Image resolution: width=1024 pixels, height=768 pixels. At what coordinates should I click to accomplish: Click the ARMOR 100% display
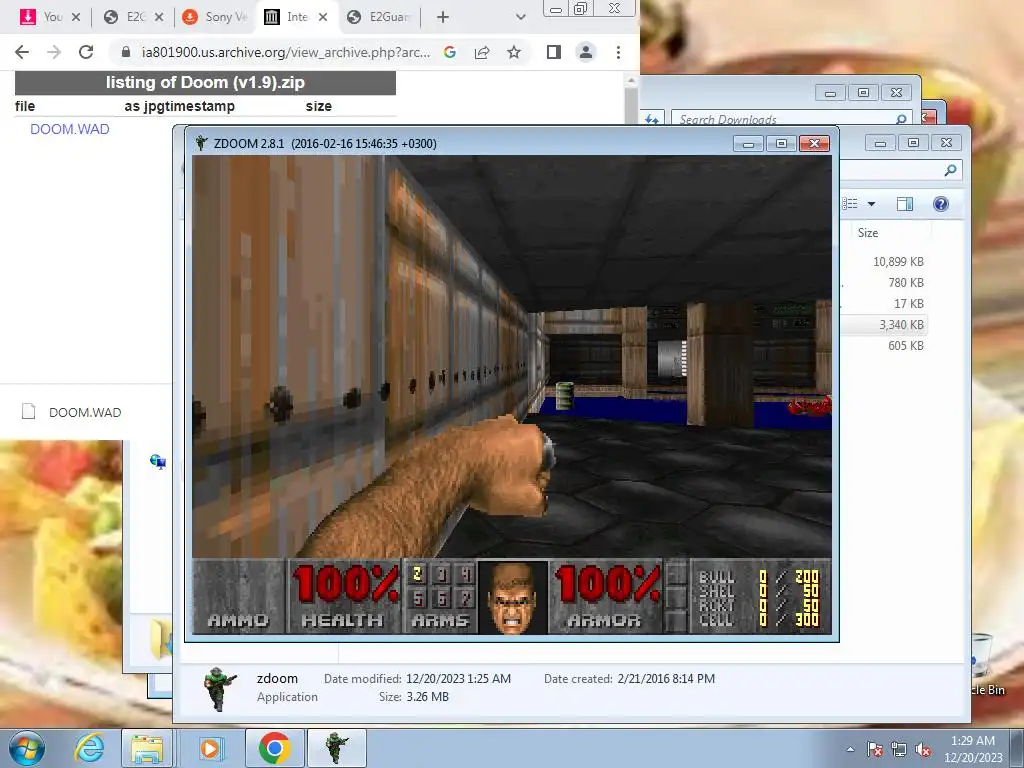(606, 597)
